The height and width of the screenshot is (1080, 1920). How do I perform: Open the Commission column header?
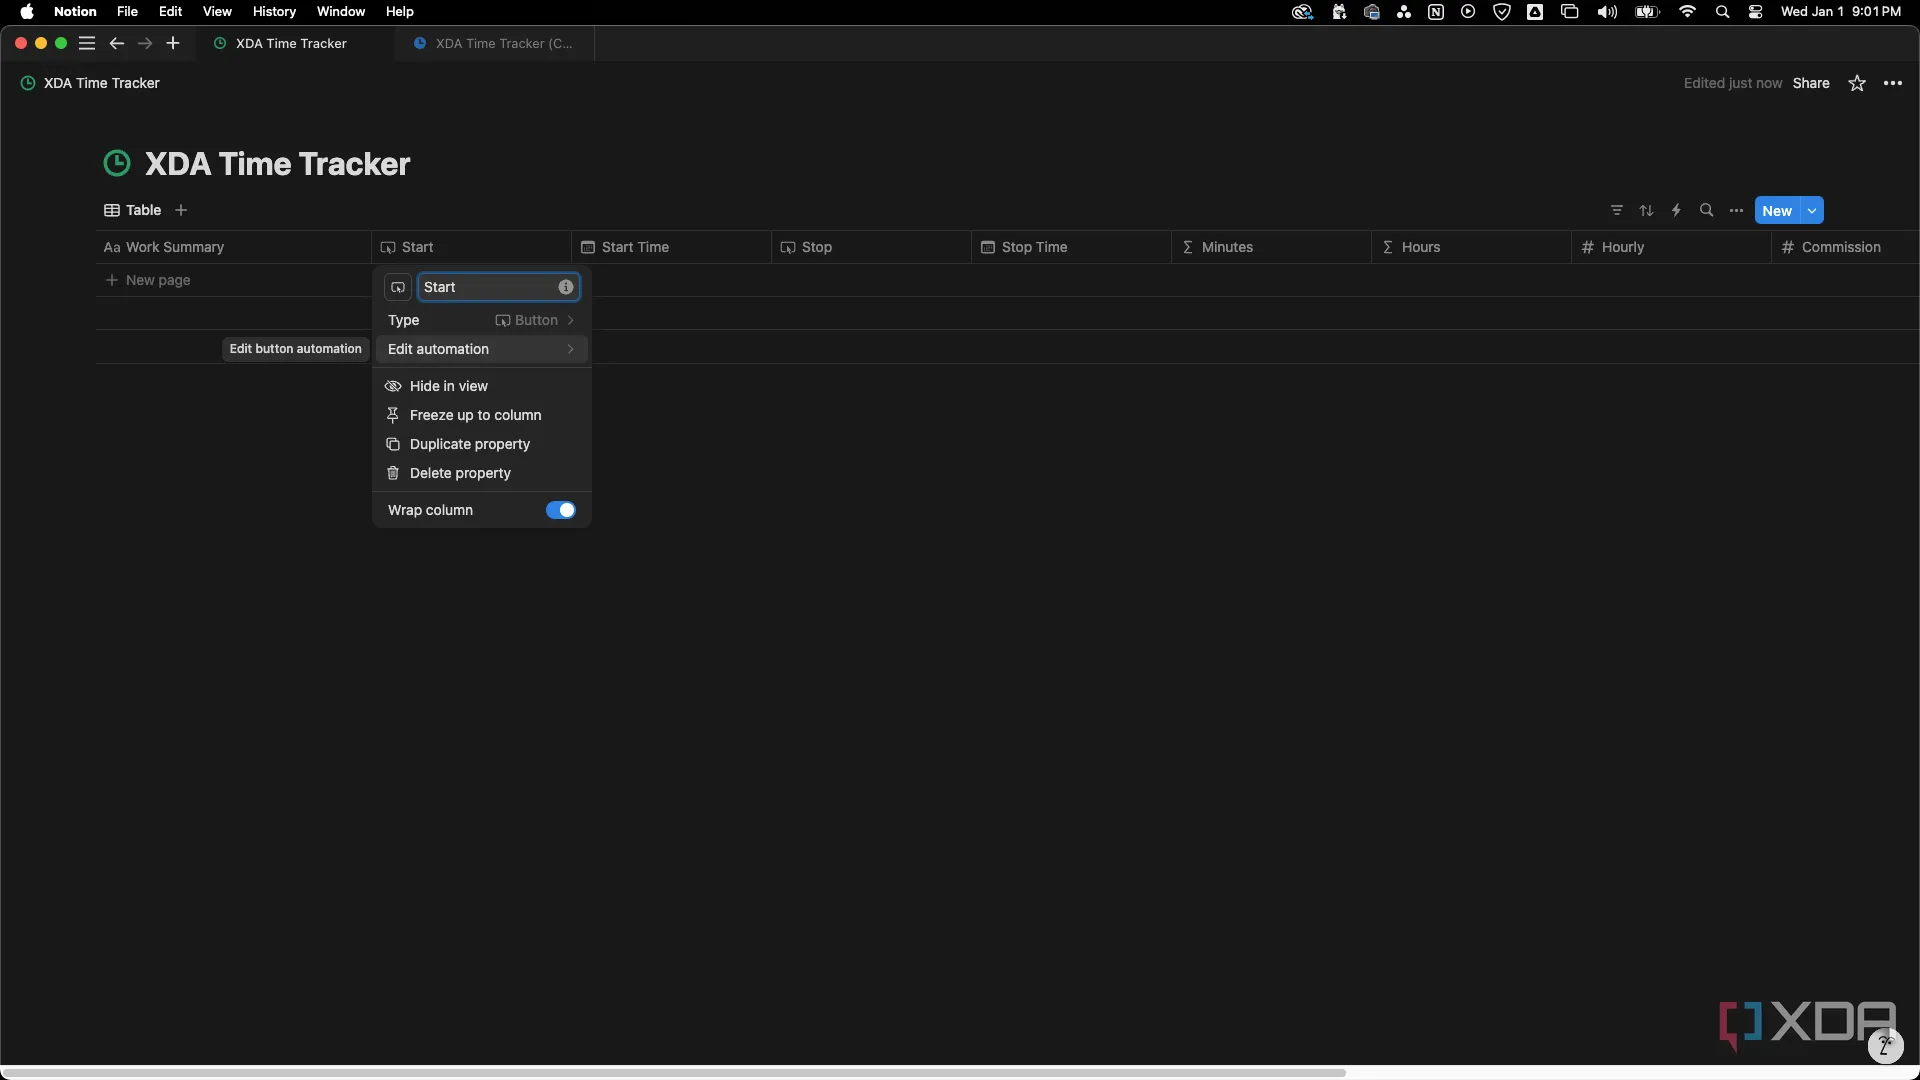[x=1845, y=247]
